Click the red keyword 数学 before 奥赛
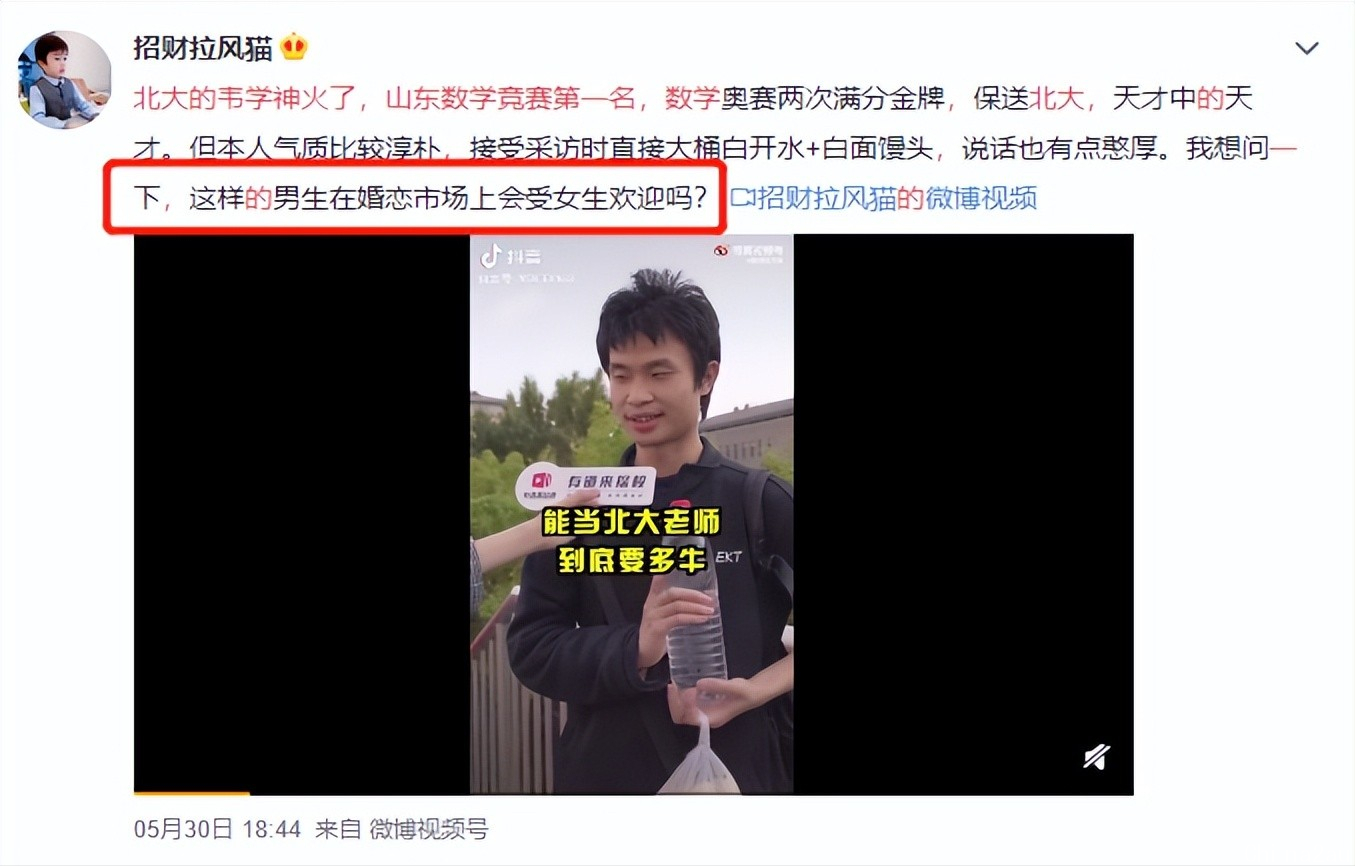Viewport: 1355px width, 866px height. [x=692, y=99]
